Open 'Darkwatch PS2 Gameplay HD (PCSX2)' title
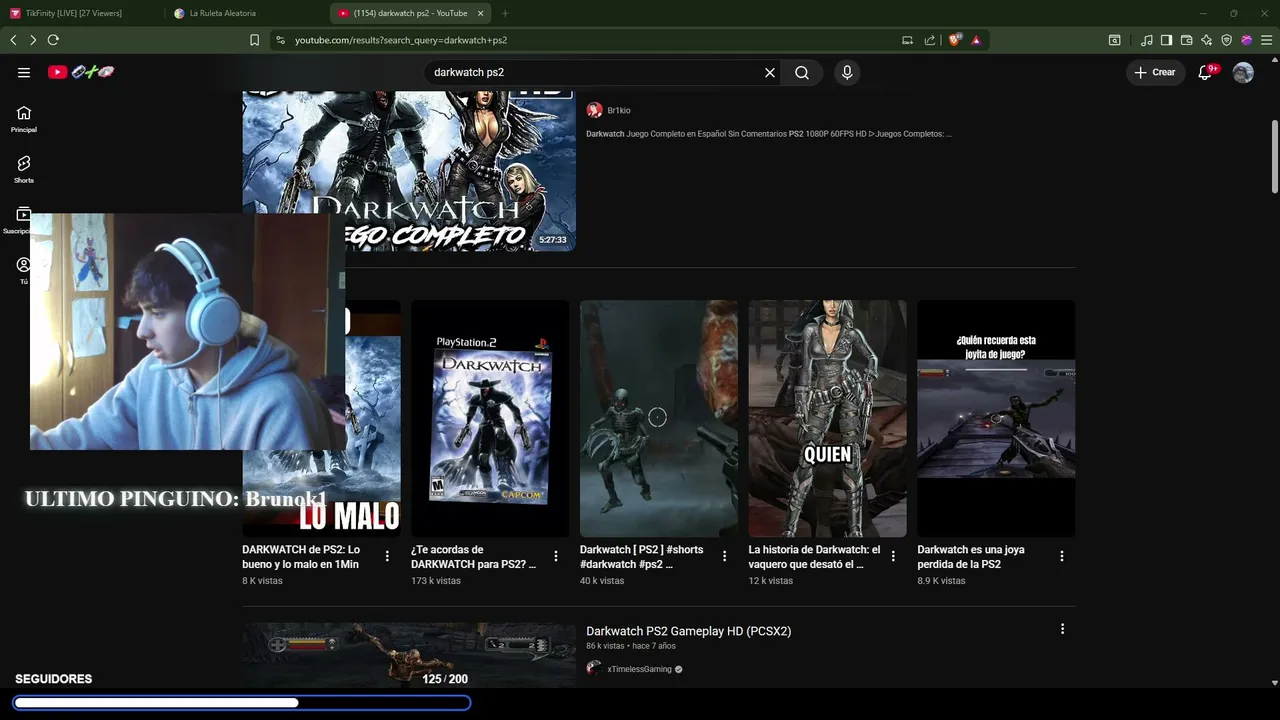The height and width of the screenshot is (720, 1280). tap(688, 631)
